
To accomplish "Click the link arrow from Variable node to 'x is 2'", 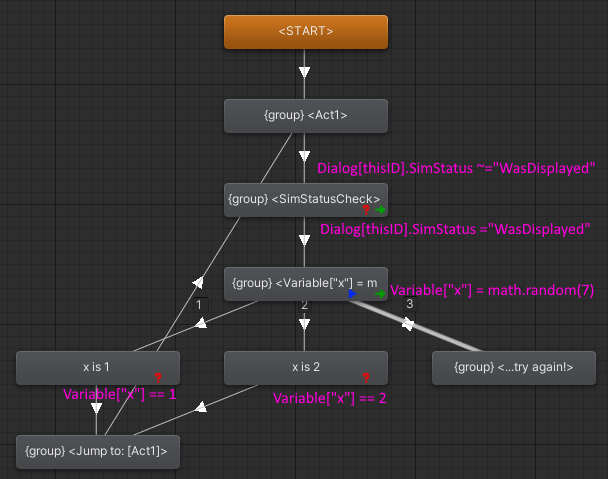I will pos(304,324).
